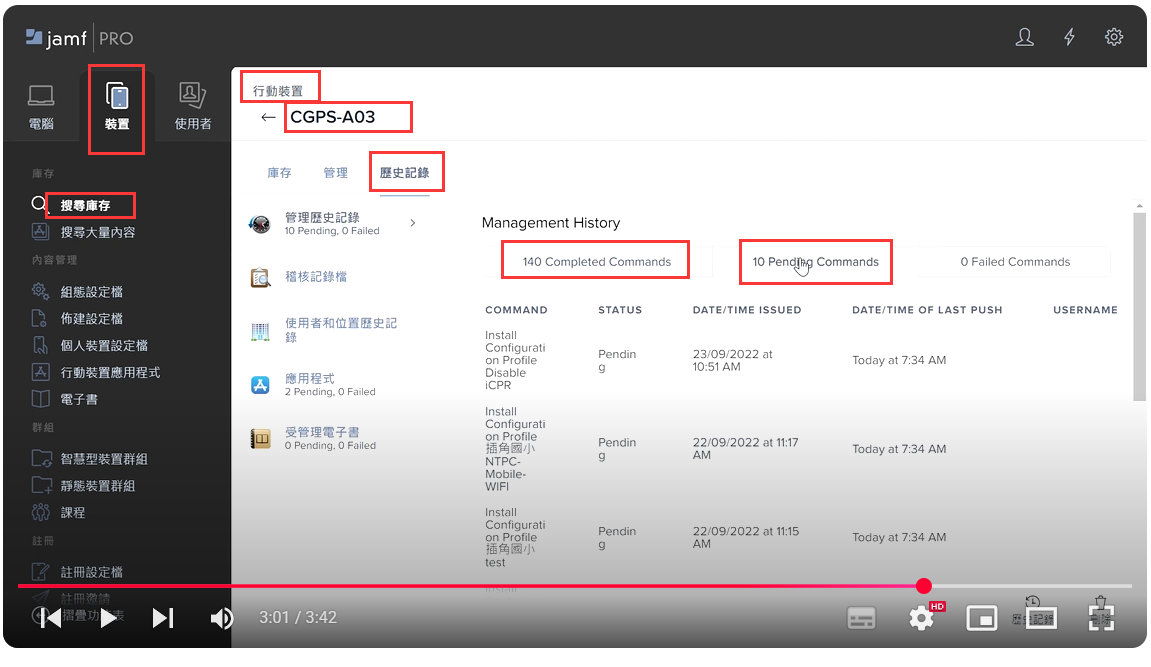1151x667 pixels.
Task: Show 140 Completed Commands
Action: (x=597, y=262)
